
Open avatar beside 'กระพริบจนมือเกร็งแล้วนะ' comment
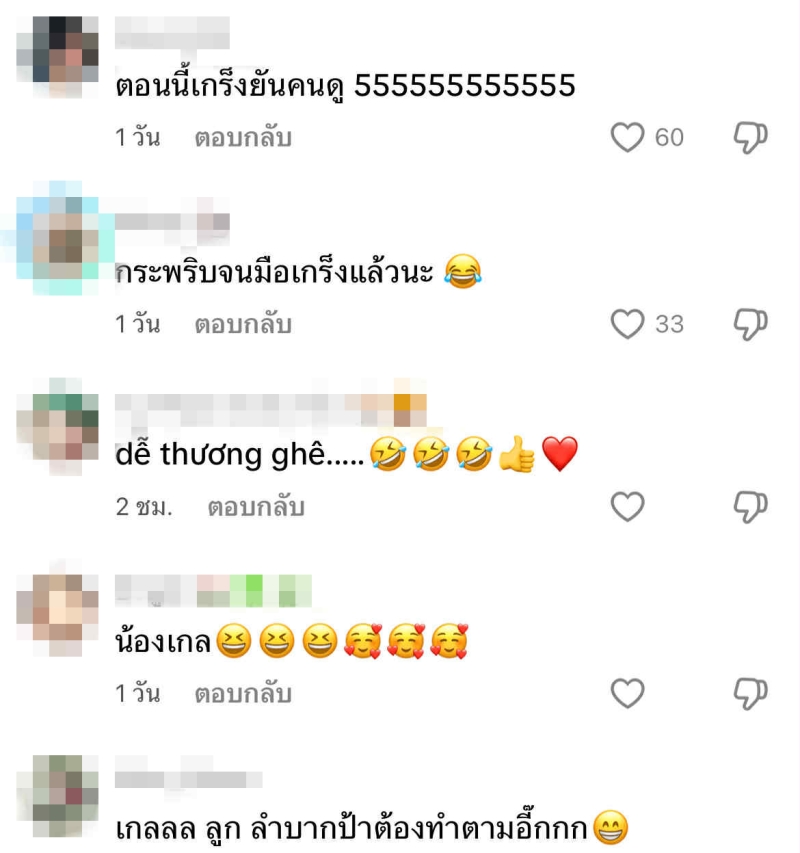[58, 238]
